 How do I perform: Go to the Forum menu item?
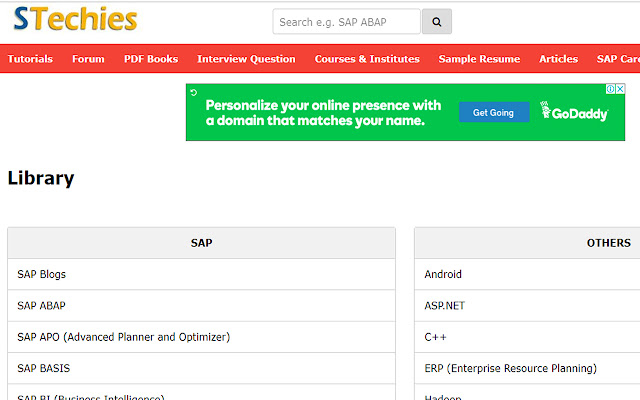pos(88,59)
